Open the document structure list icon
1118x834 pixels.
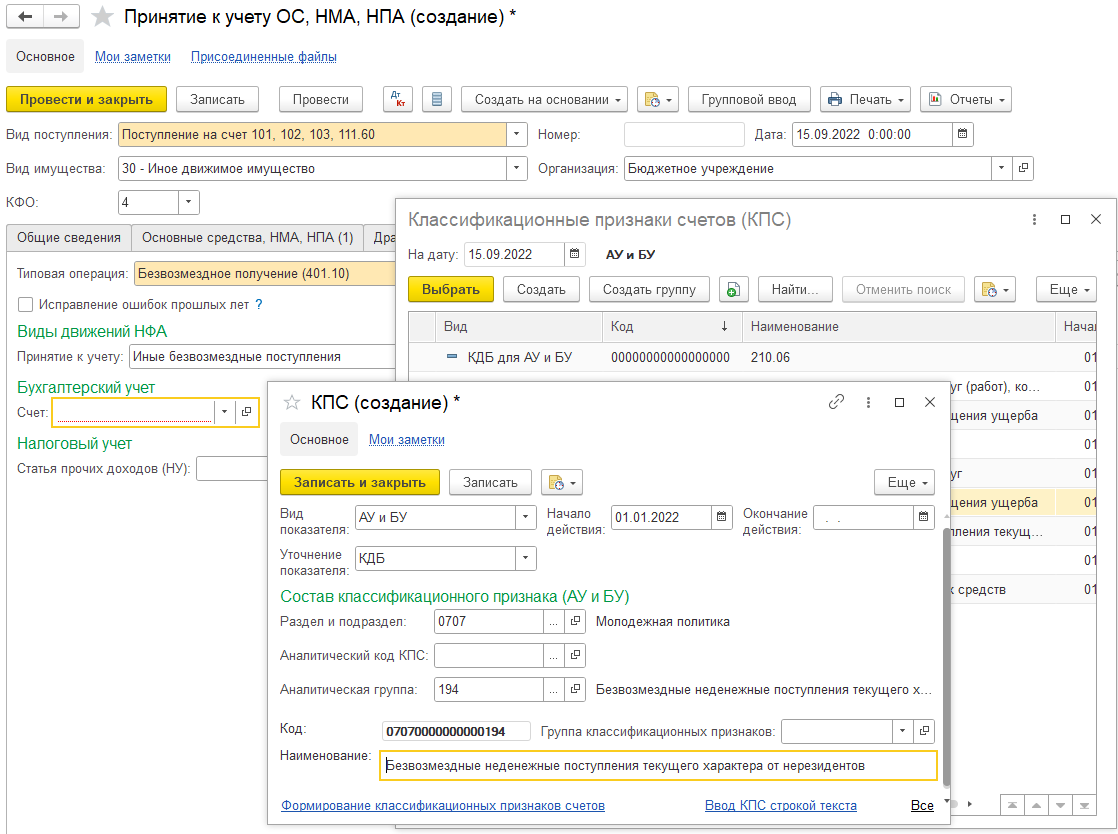[437, 100]
